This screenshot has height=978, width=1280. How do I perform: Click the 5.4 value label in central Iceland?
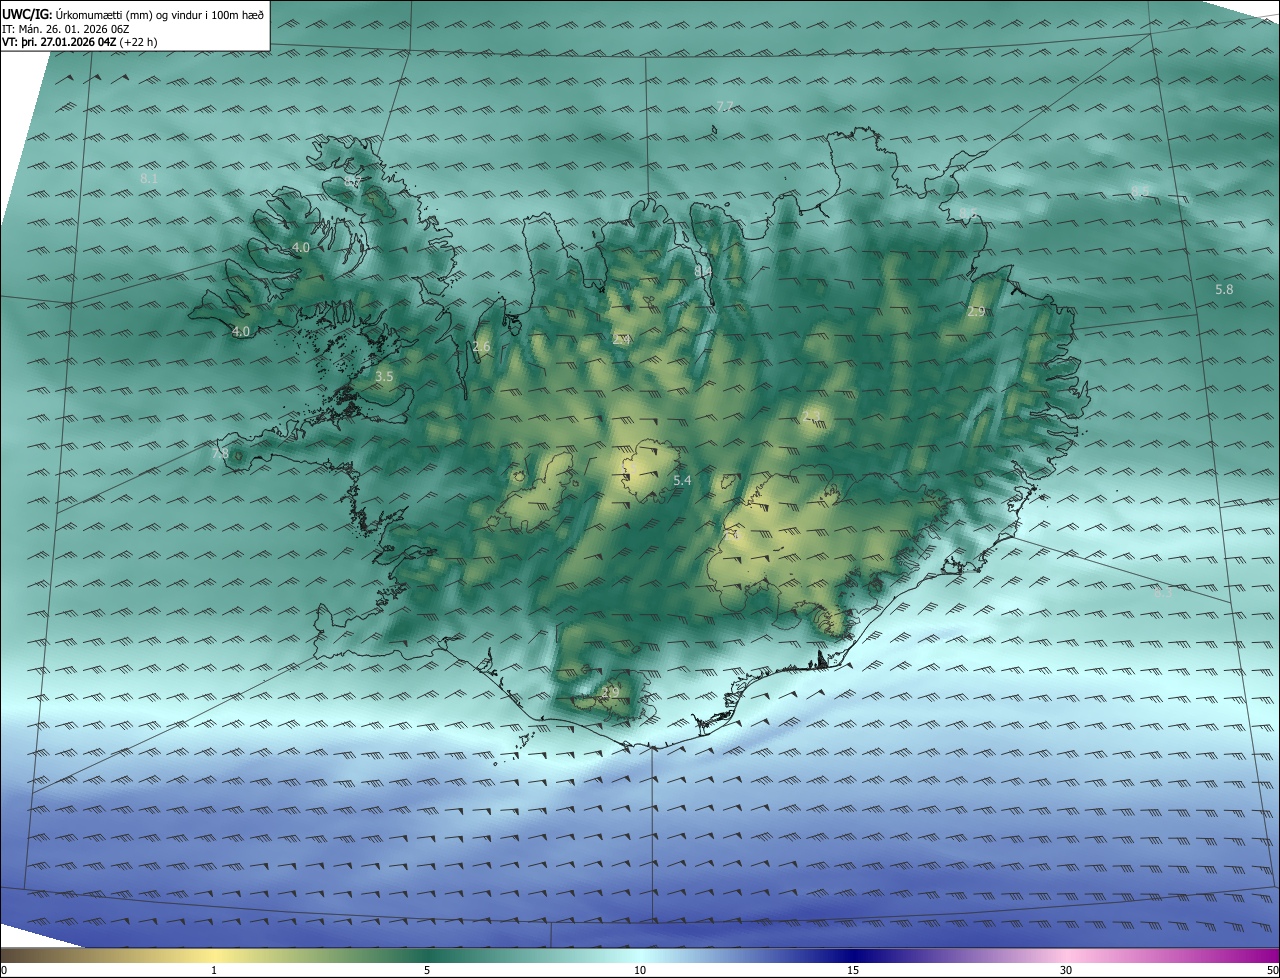tap(682, 481)
